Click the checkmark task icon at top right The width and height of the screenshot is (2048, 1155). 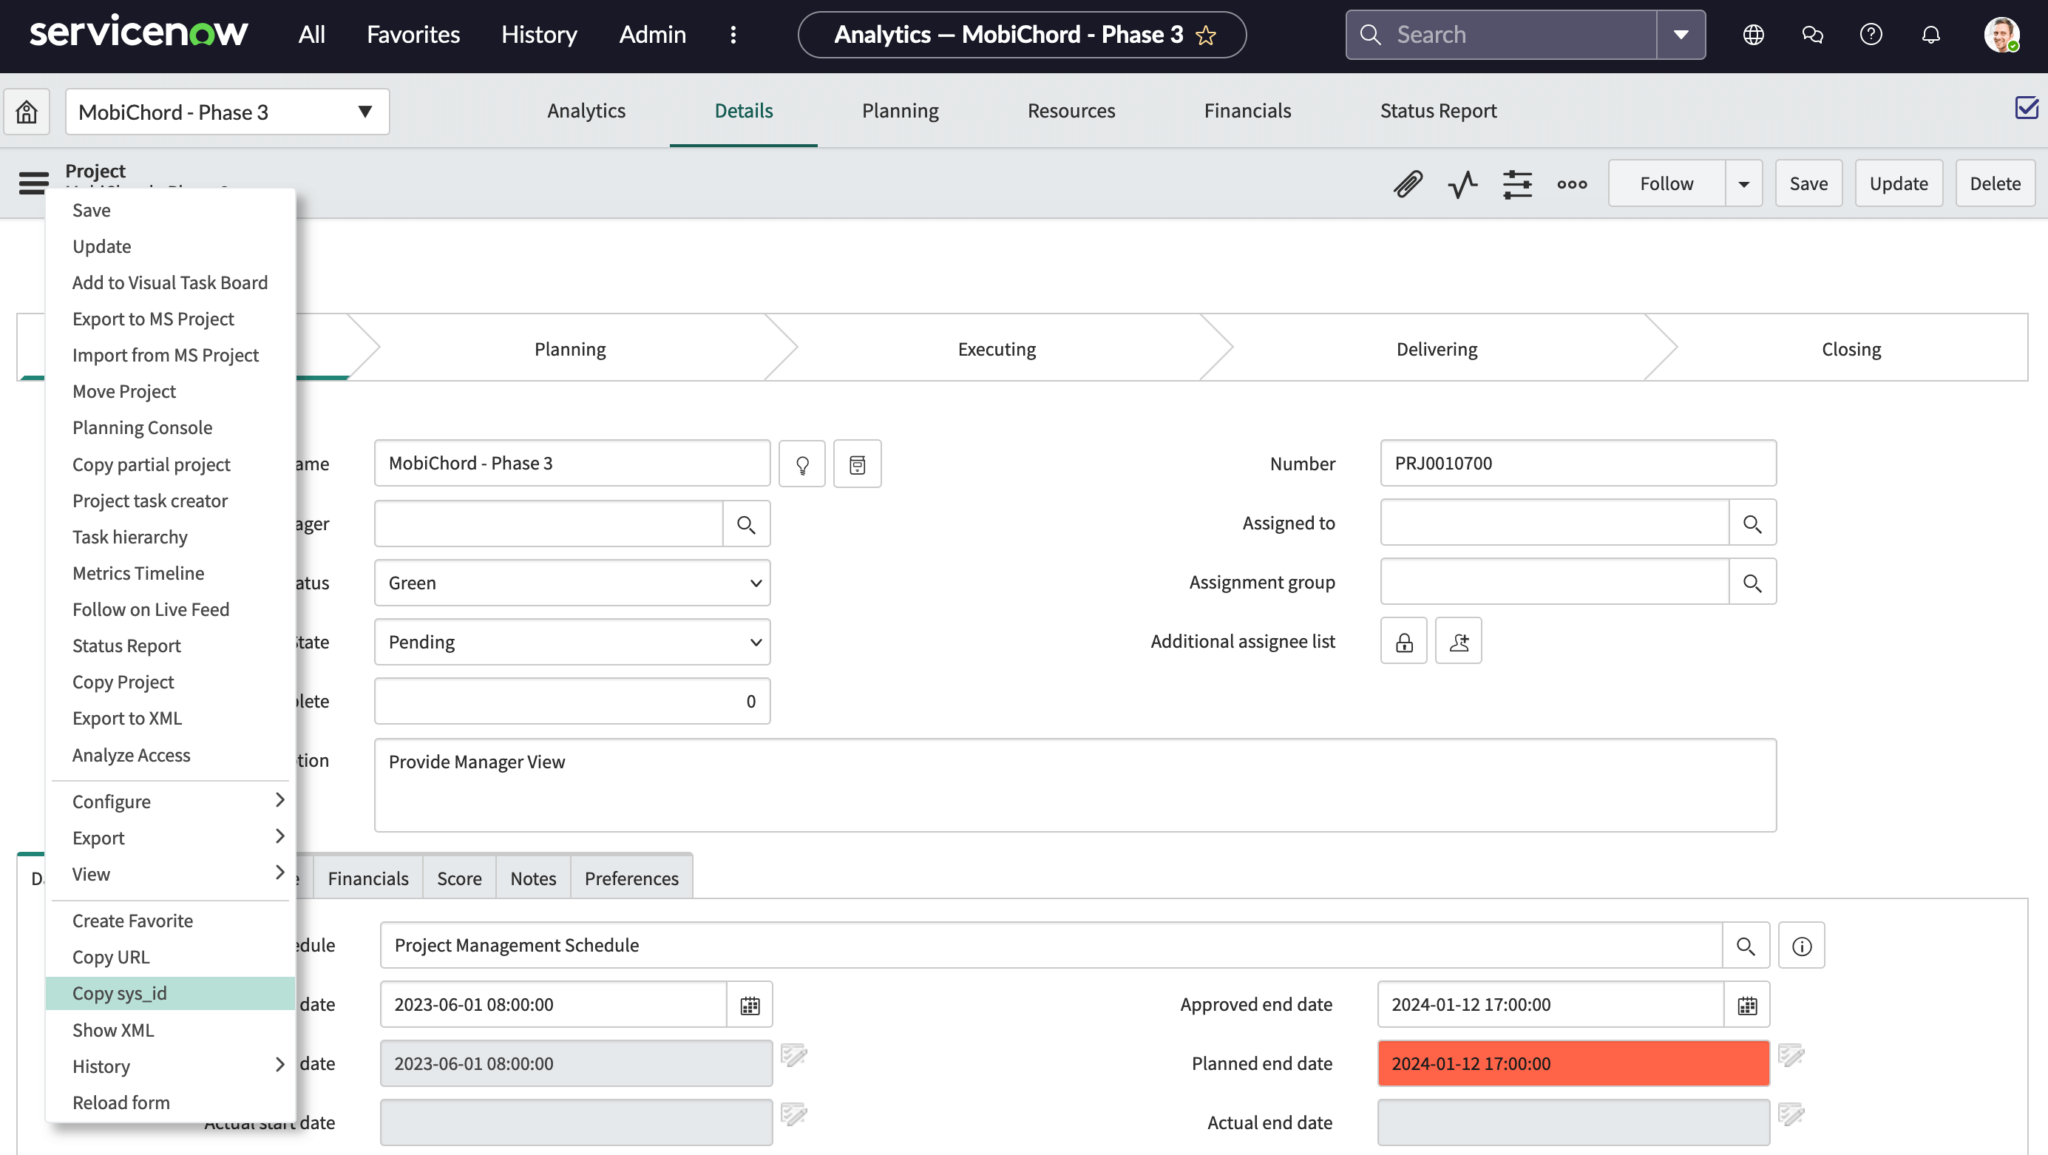coord(2027,108)
